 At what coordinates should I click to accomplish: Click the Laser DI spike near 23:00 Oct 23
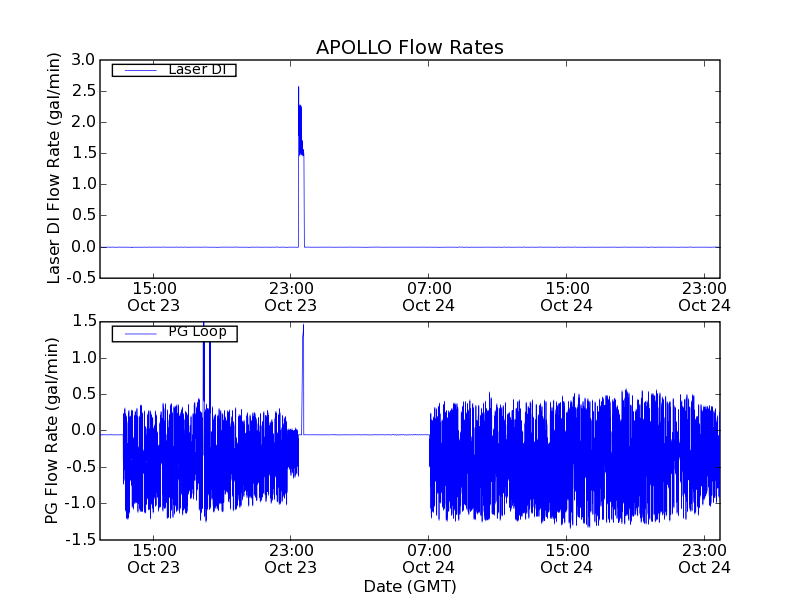pos(301,167)
